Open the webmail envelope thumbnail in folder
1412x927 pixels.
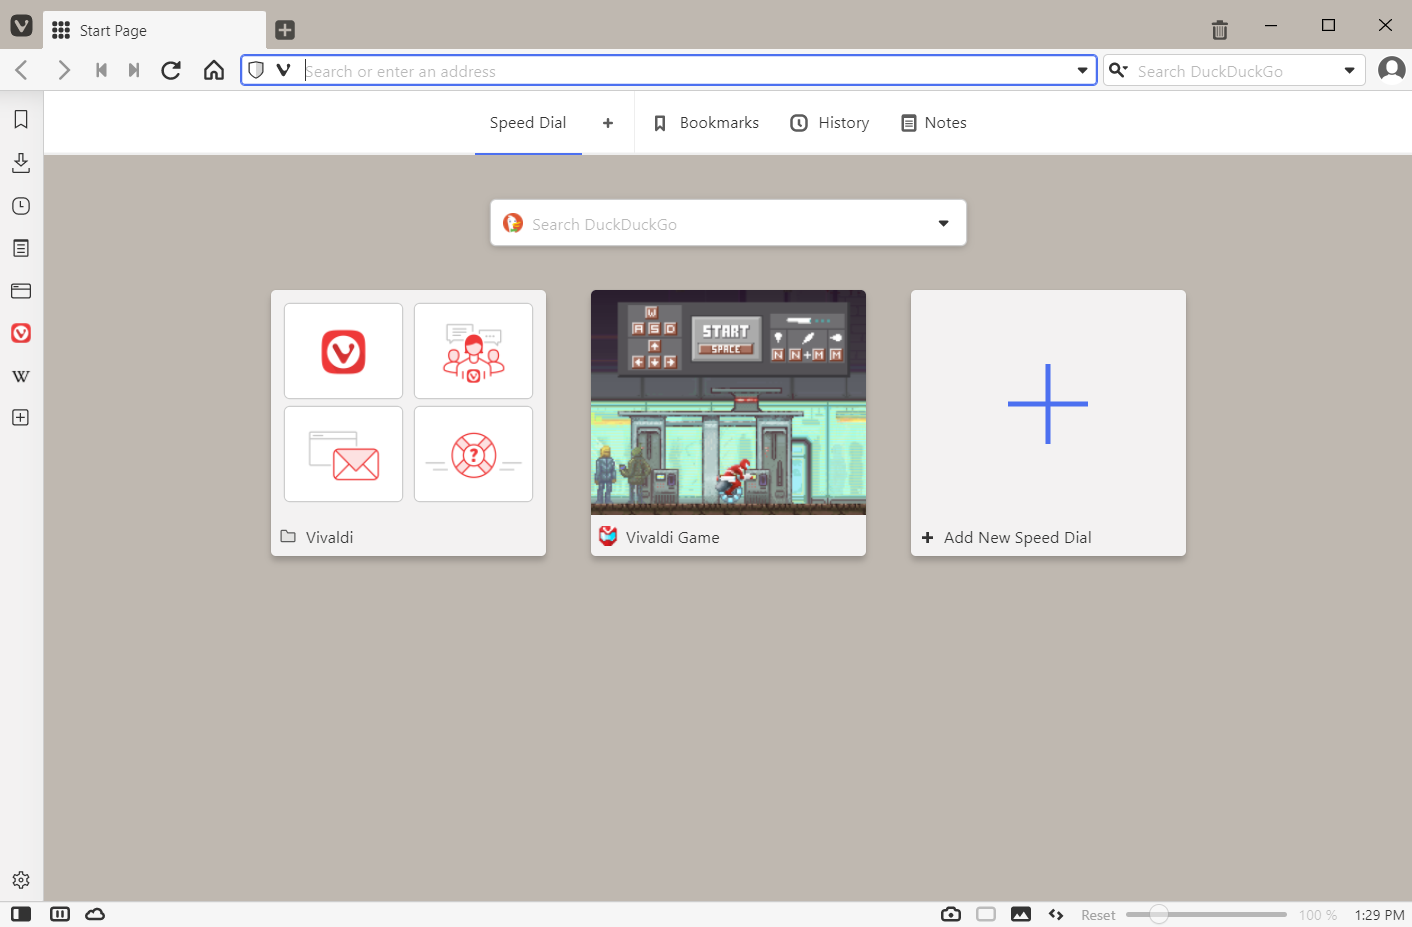(x=343, y=454)
